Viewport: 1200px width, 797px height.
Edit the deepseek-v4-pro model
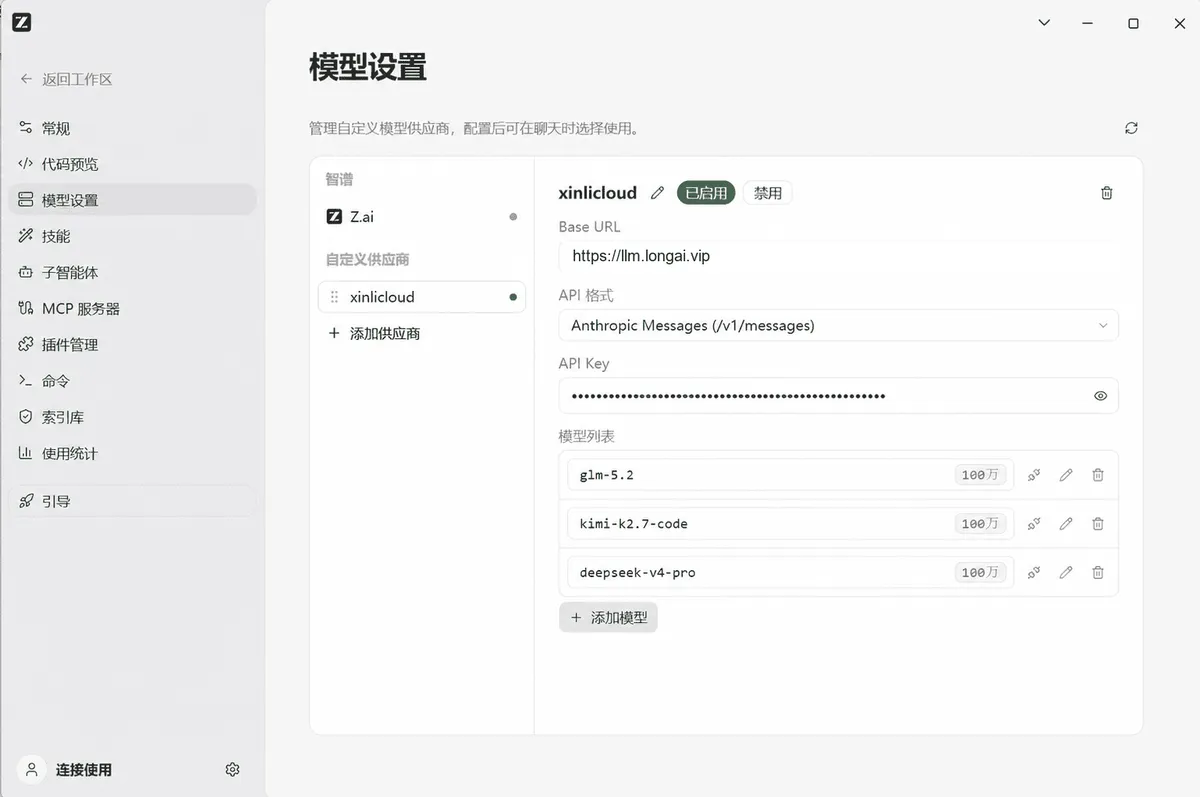coord(1066,572)
